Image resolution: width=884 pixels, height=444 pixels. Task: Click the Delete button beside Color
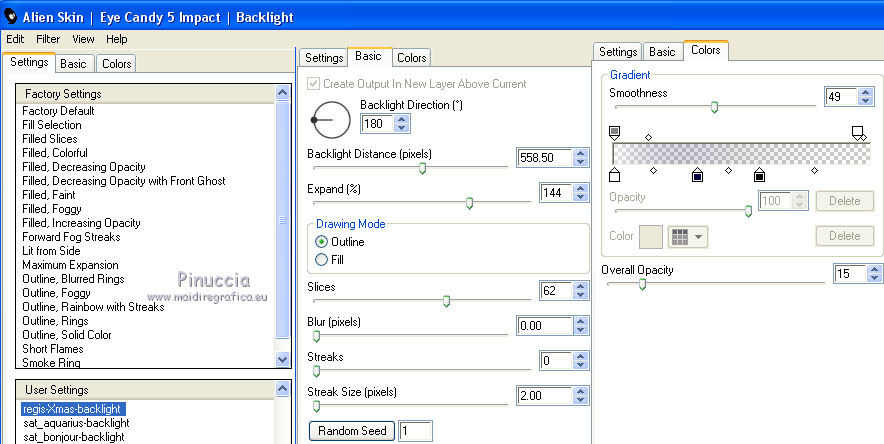click(845, 236)
